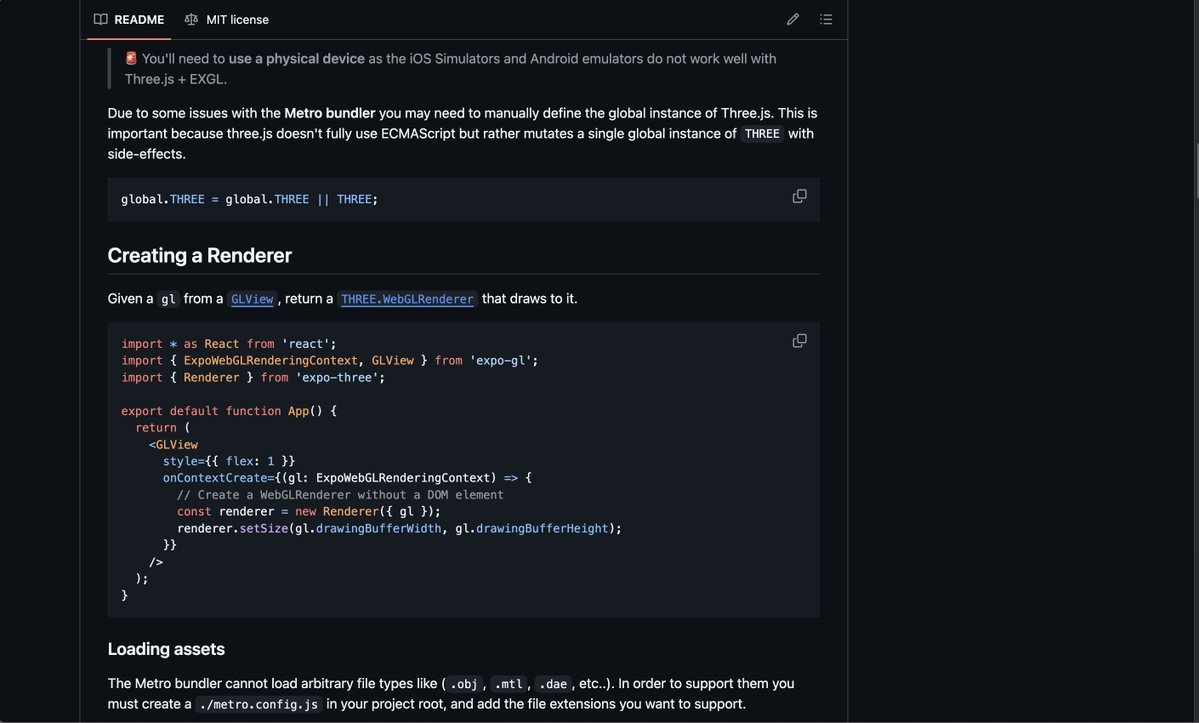1199x723 pixels.
Task: Click the 'Creating a Renderer' heading
Action: pyautogui.click(x=200, y=255)
